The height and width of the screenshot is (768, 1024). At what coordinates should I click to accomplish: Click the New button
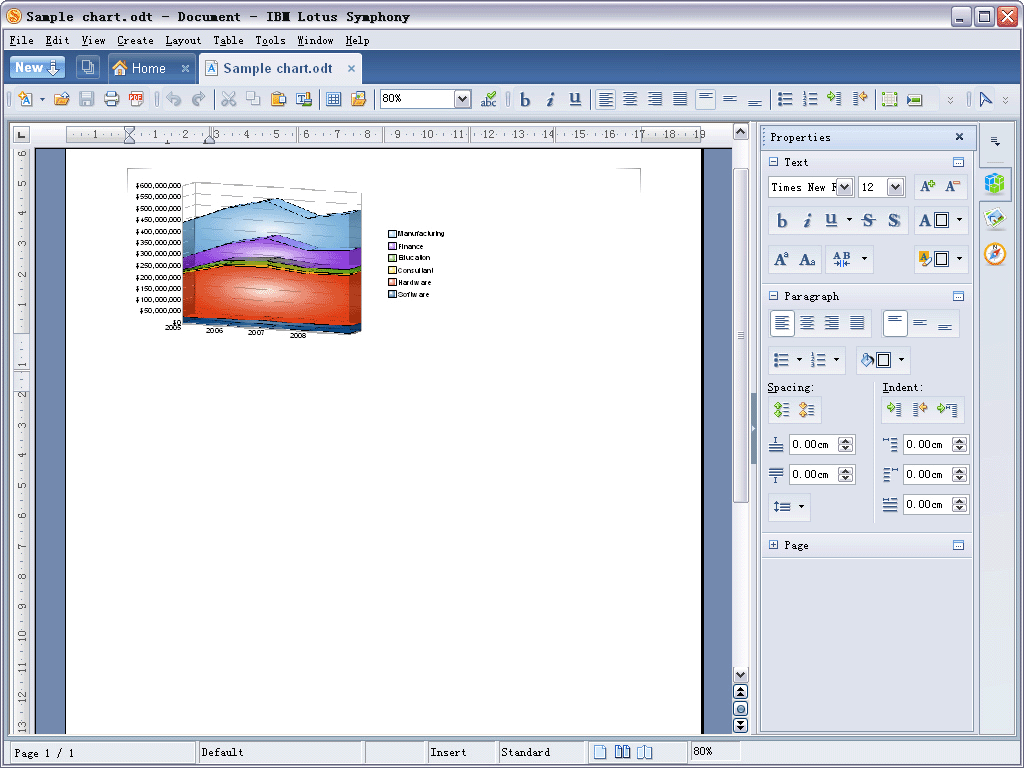pos(37,68)
